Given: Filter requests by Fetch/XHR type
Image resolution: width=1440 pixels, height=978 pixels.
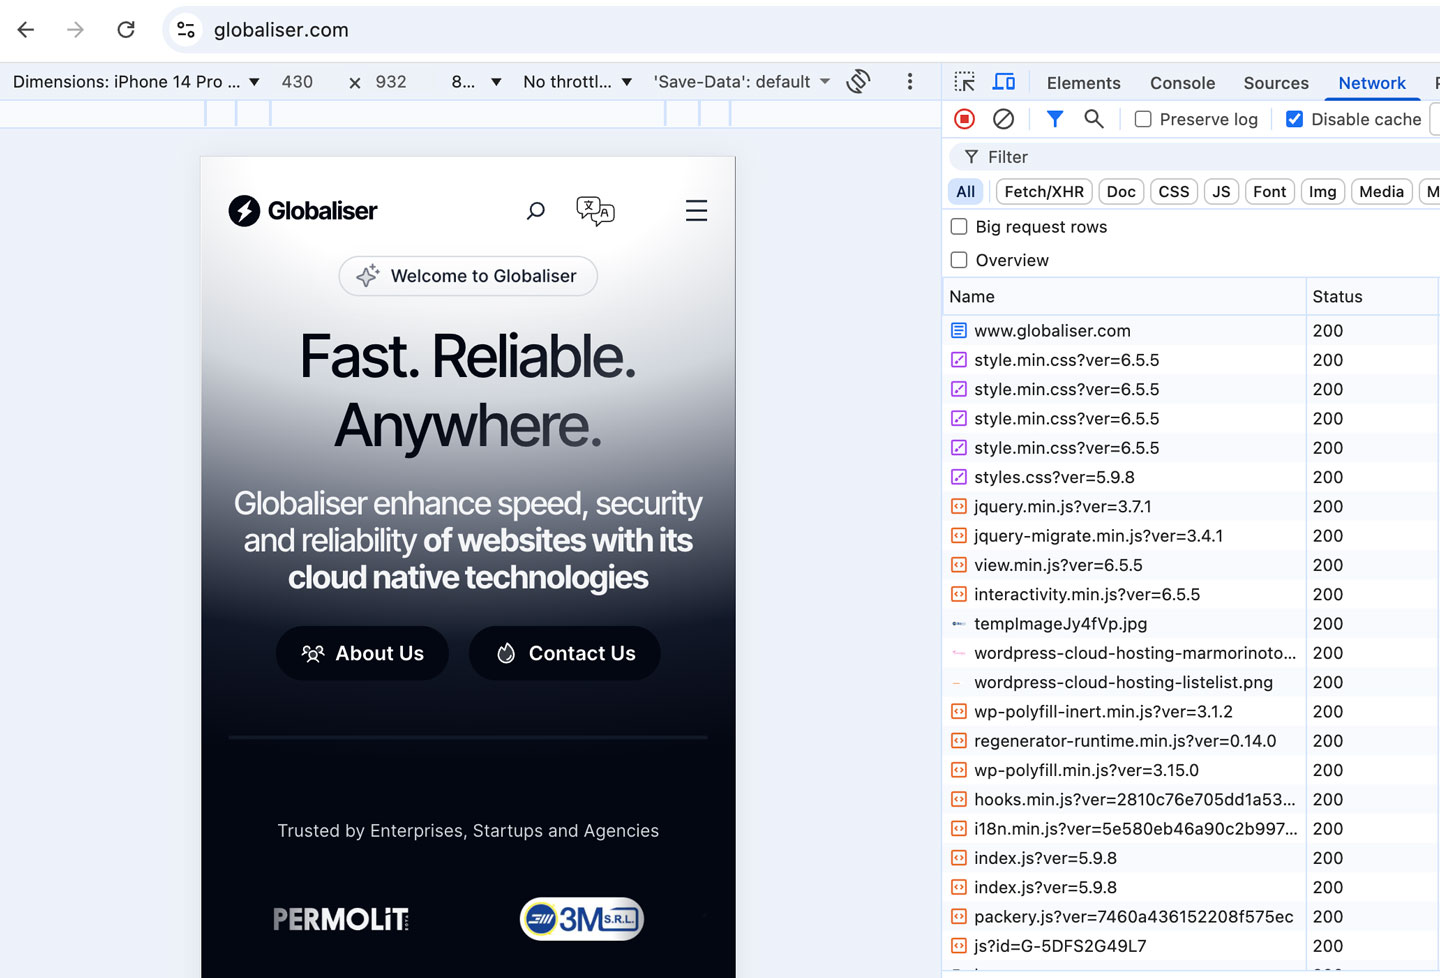Looking at the screenshot, I should [1043, 192].
